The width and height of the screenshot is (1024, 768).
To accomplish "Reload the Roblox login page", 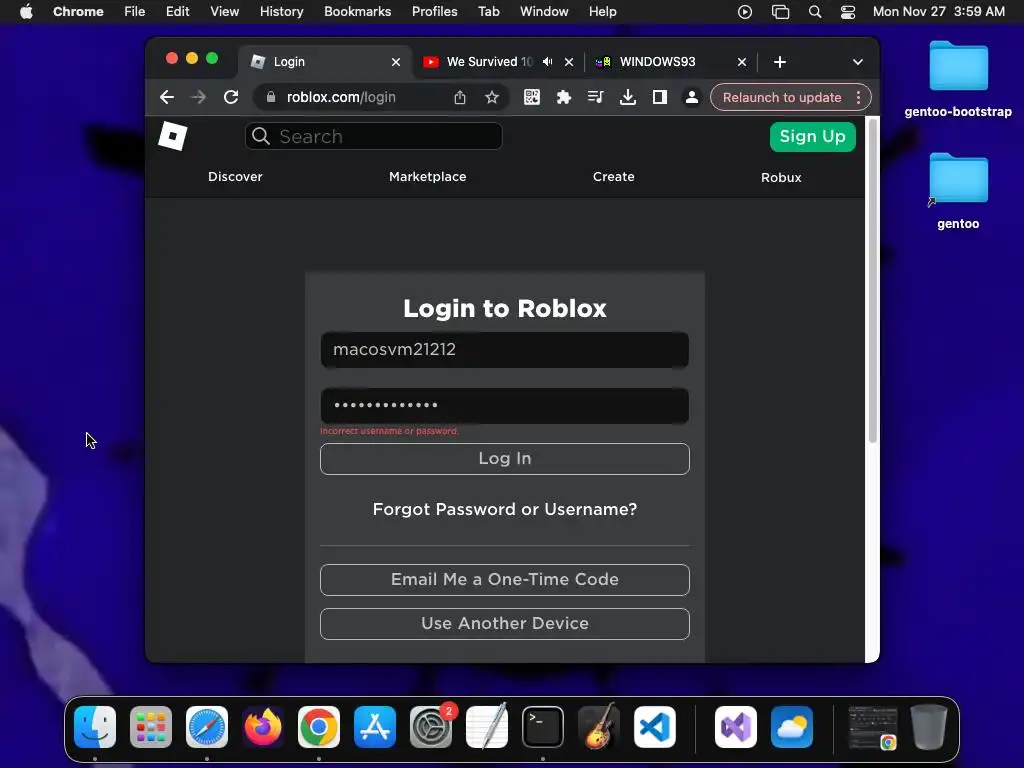I will [231, 97].
